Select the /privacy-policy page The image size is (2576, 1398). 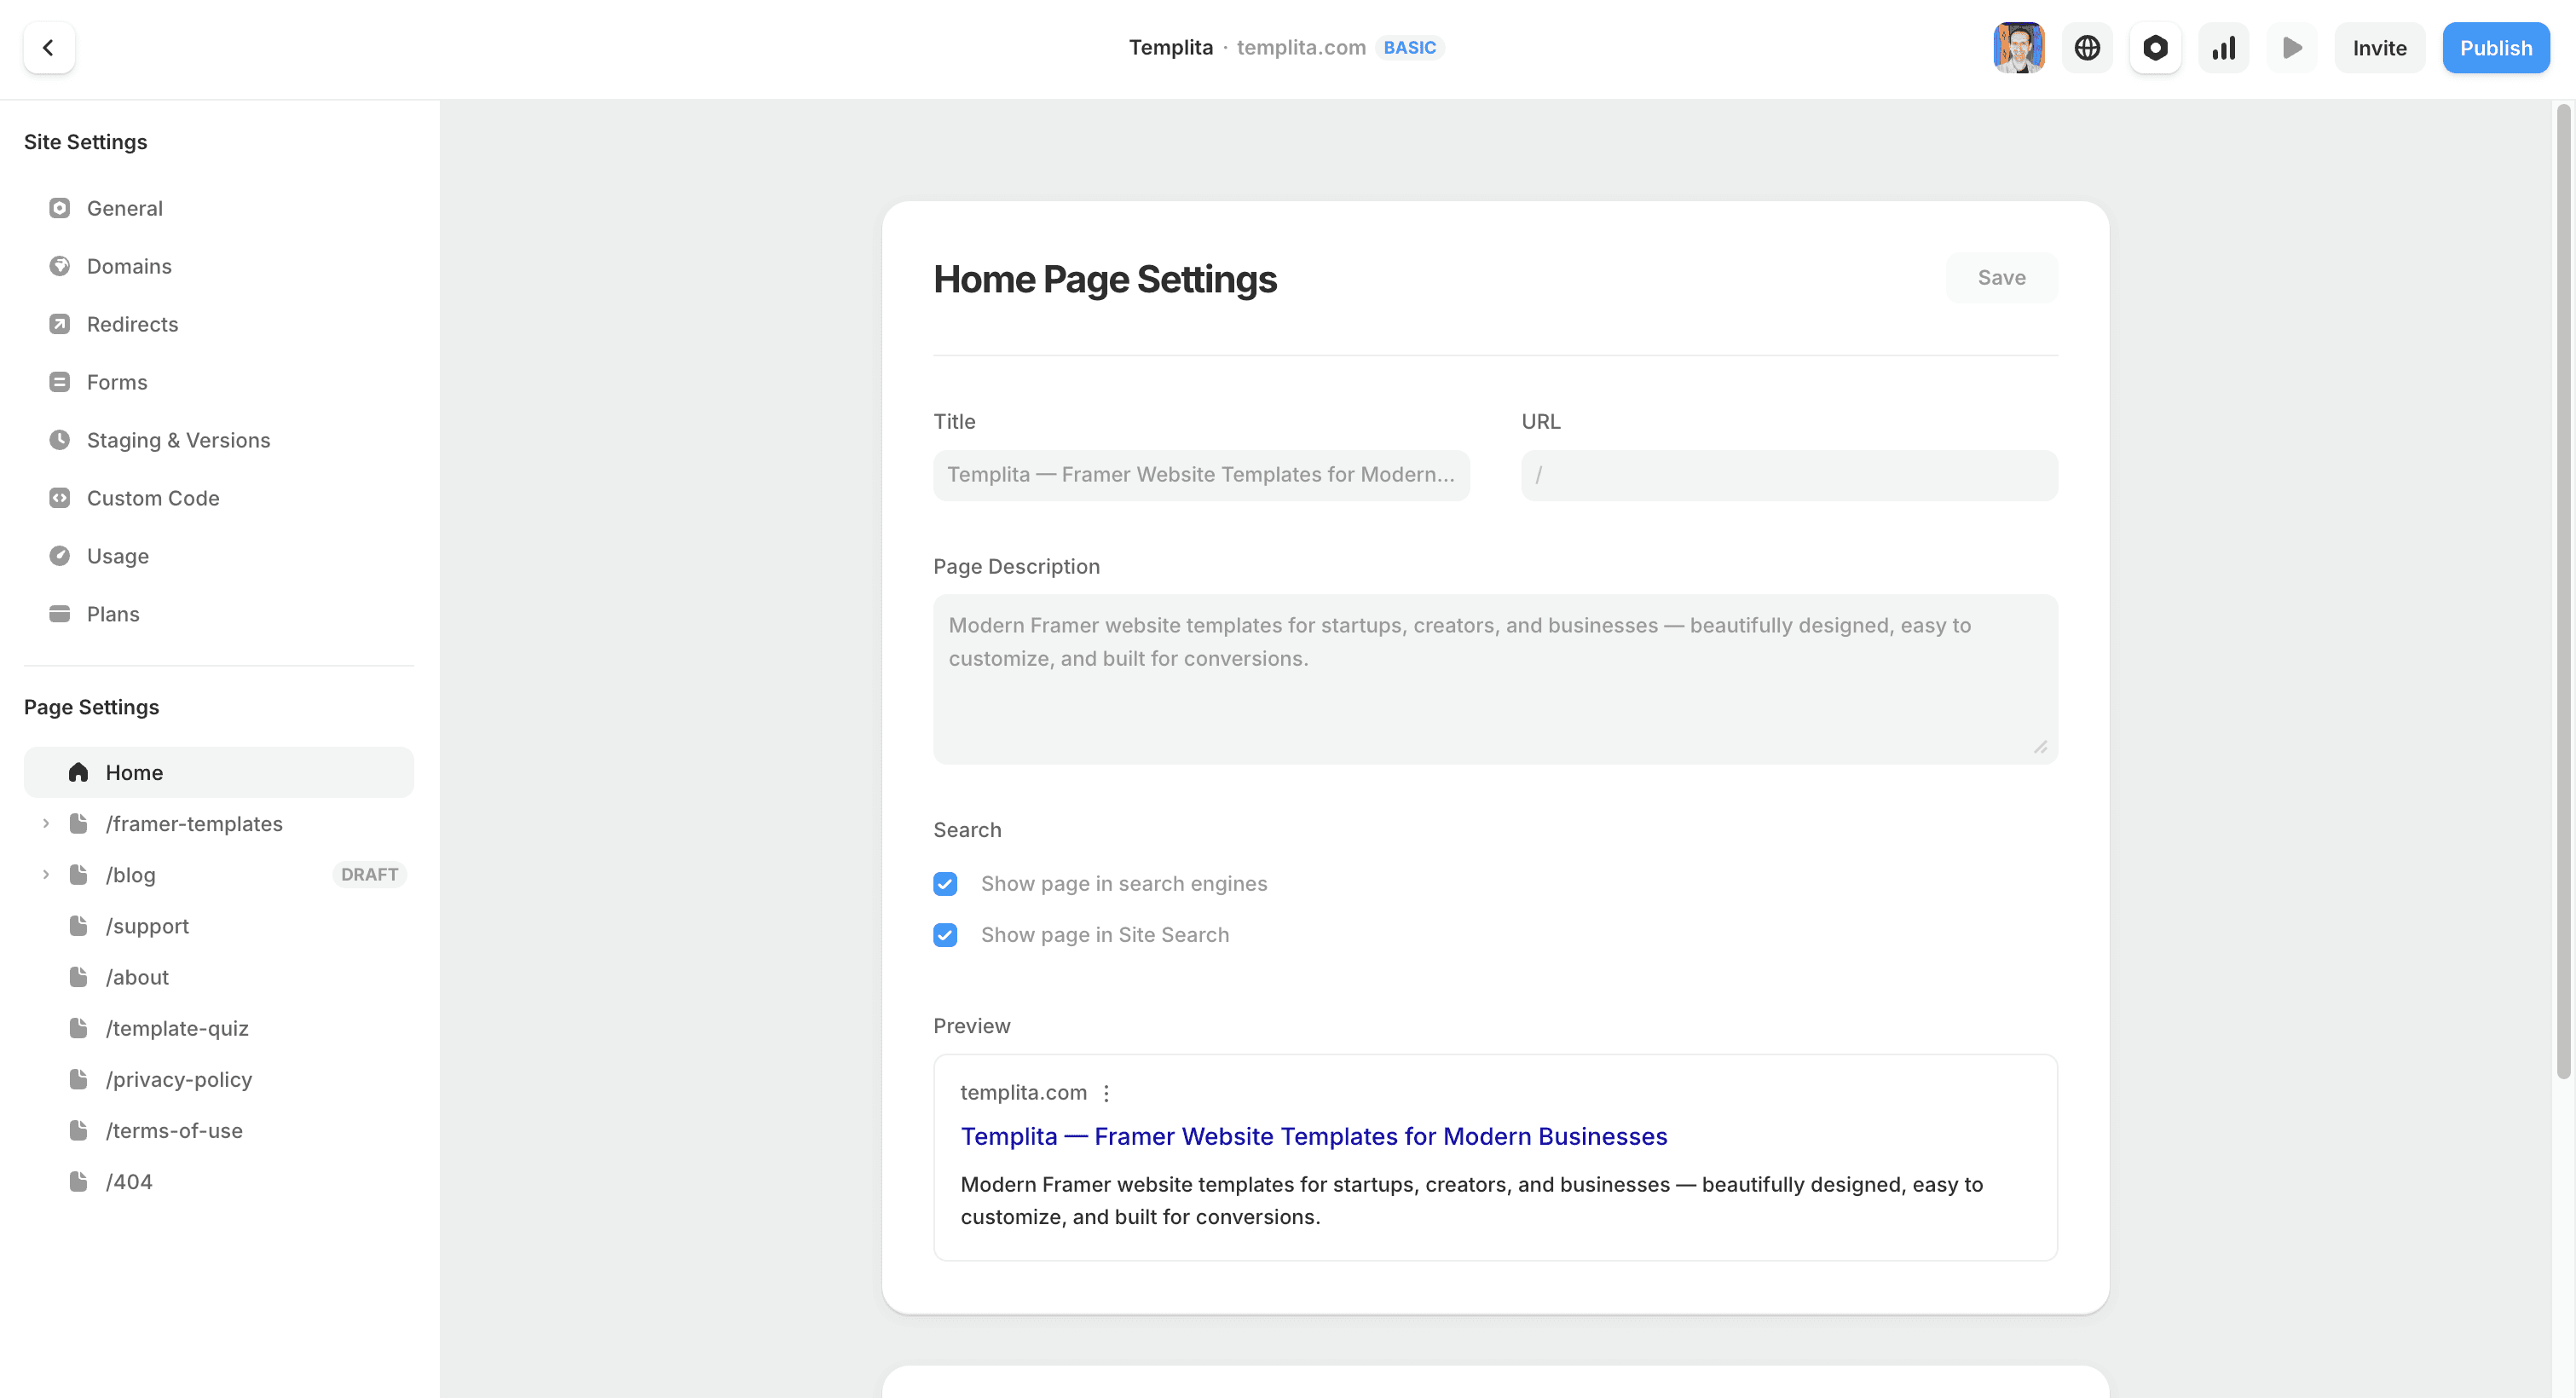[x=219, y=1078]
